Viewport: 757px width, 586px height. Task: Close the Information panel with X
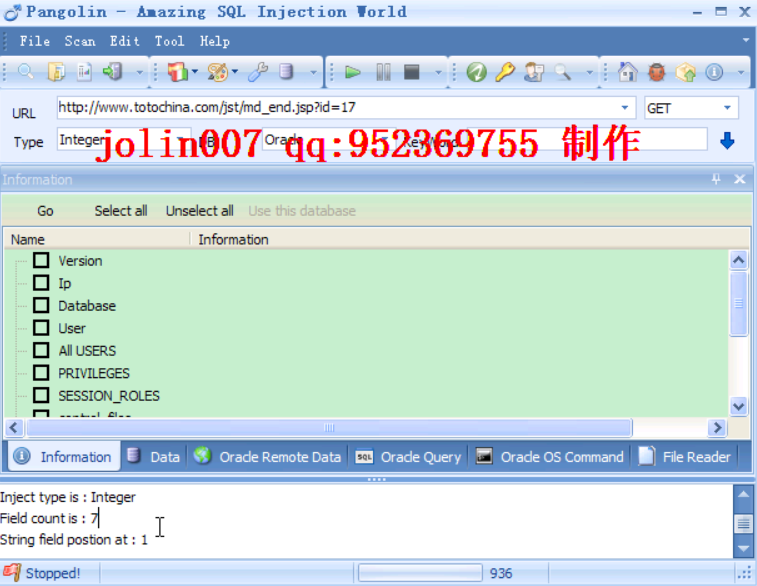(739, 179)
